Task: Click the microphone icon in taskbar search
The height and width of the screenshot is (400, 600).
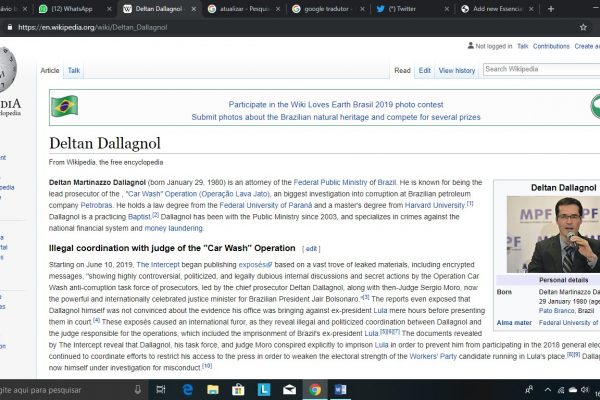Action: coord(137,390)
